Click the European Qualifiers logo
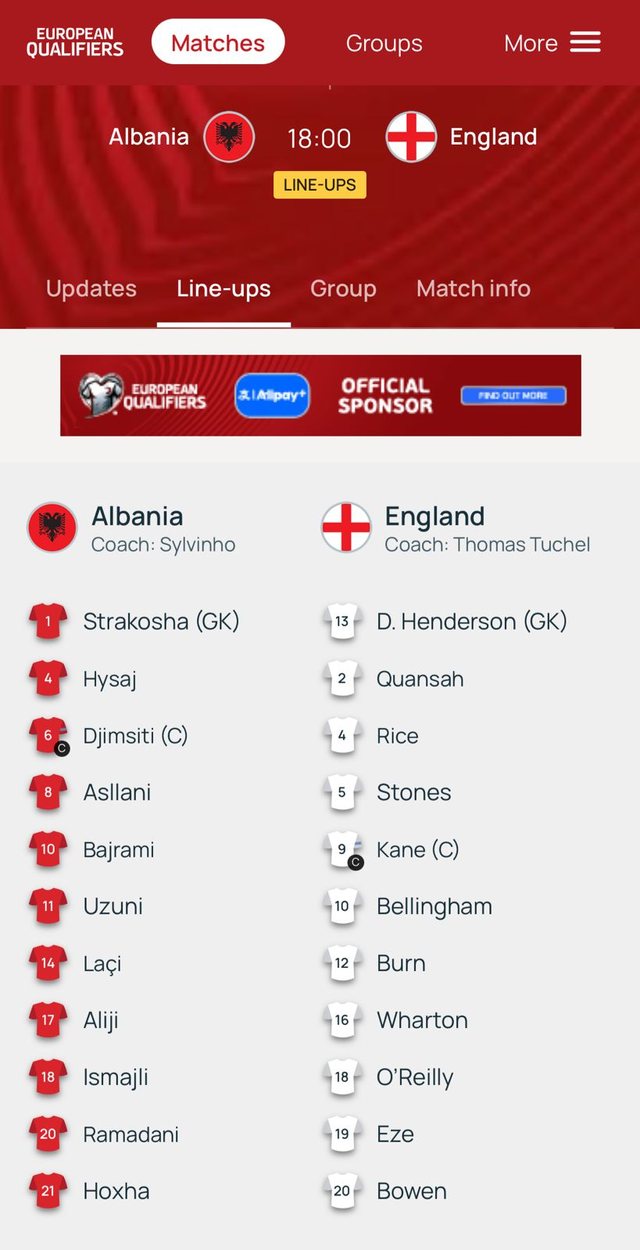The width and height of the screenshot is (640, 1250). 75,42
